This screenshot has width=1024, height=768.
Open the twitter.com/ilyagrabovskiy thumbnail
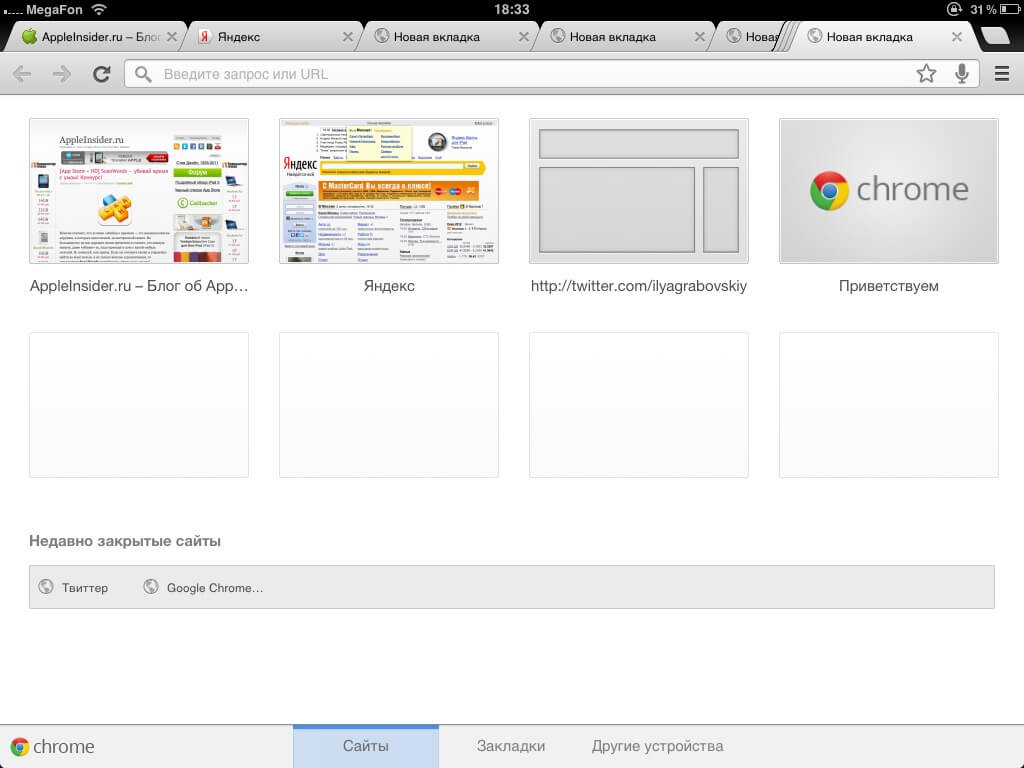(x=639, y=191)
